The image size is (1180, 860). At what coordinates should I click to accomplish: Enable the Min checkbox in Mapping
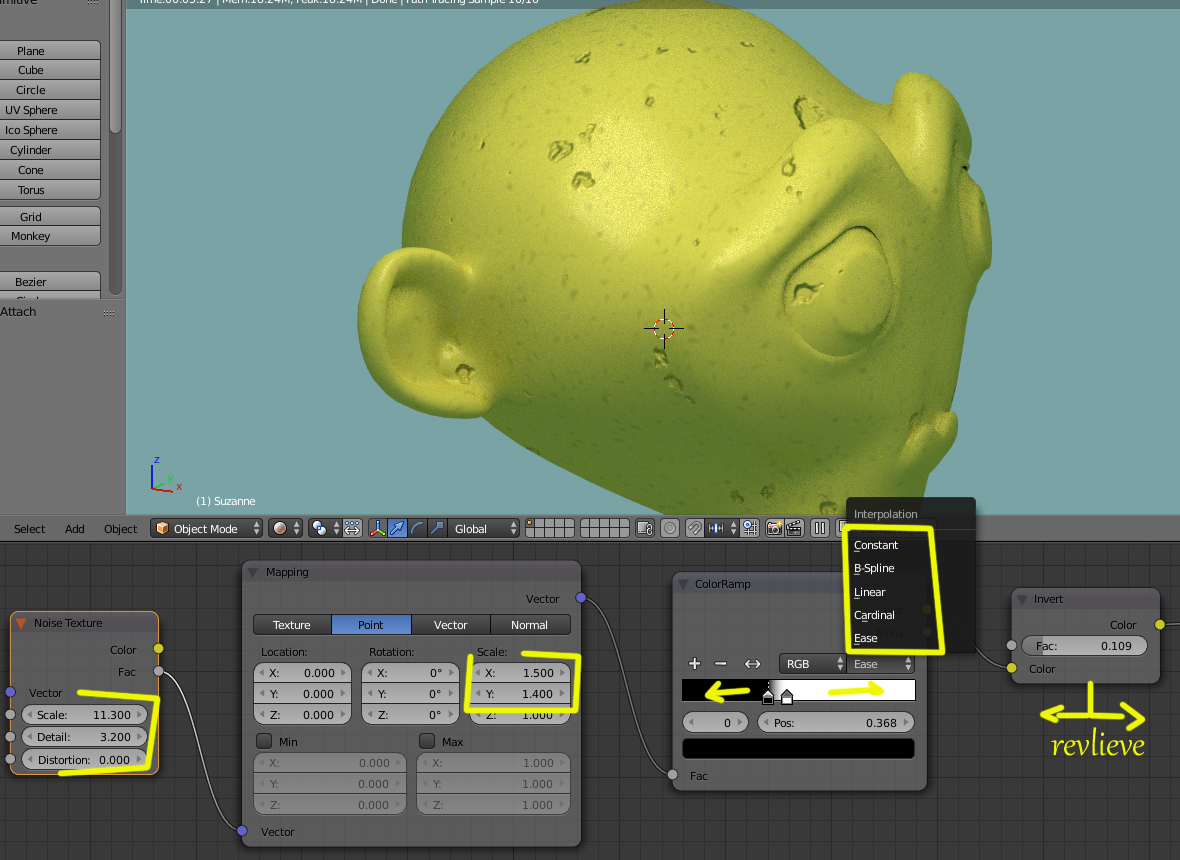264,741
